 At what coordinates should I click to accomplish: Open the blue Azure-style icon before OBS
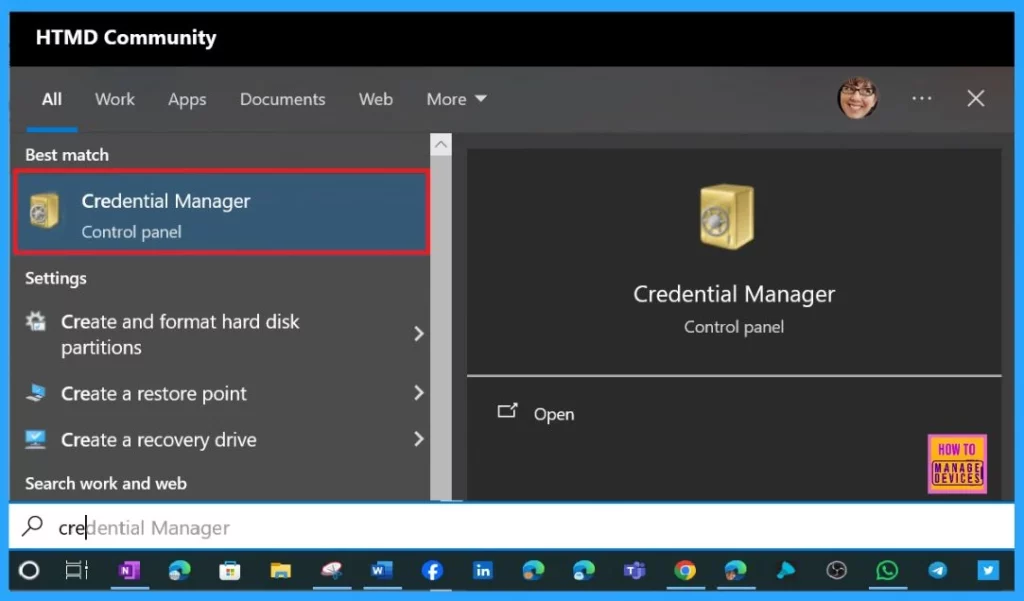786,571
